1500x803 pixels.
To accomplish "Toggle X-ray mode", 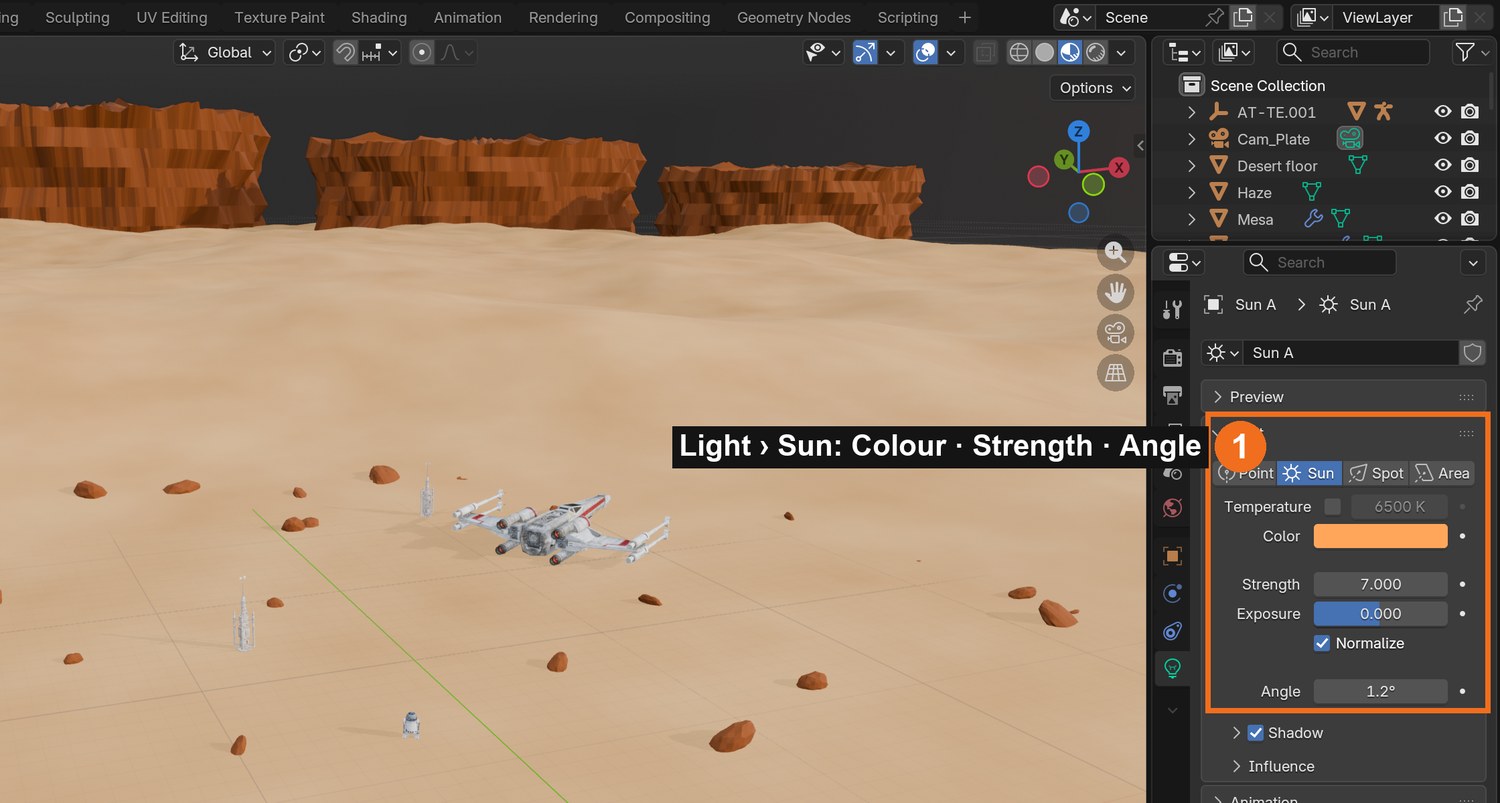I will tap(985, 52).
